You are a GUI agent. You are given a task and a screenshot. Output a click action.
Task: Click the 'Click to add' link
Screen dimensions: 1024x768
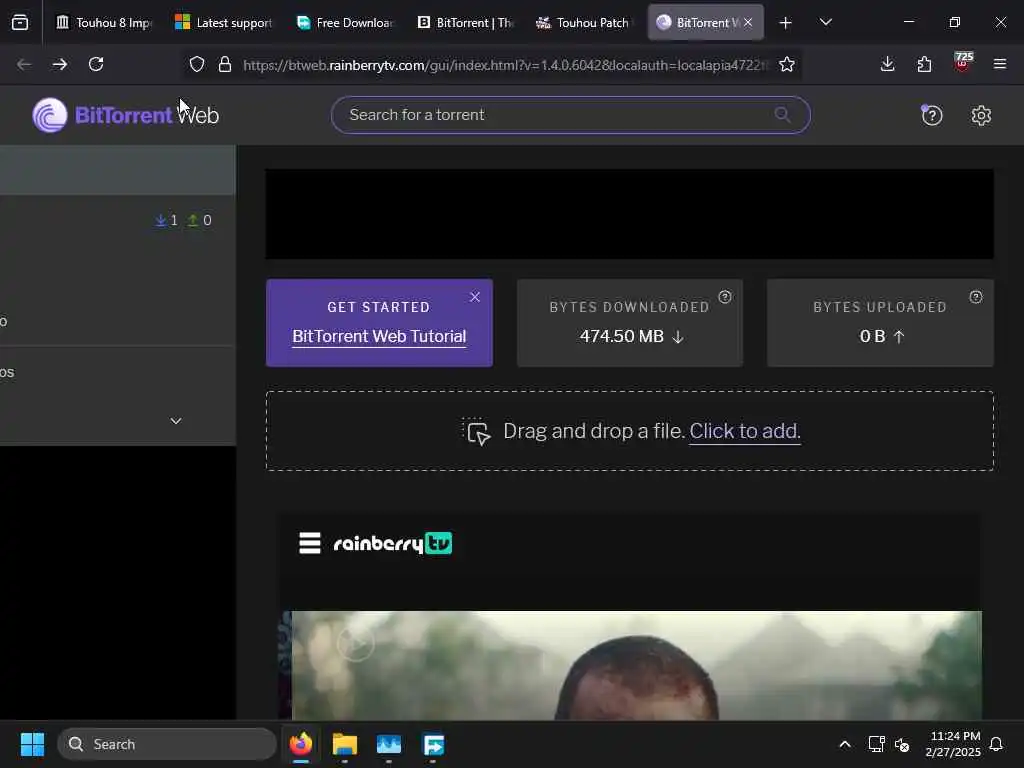pos(745,431)
